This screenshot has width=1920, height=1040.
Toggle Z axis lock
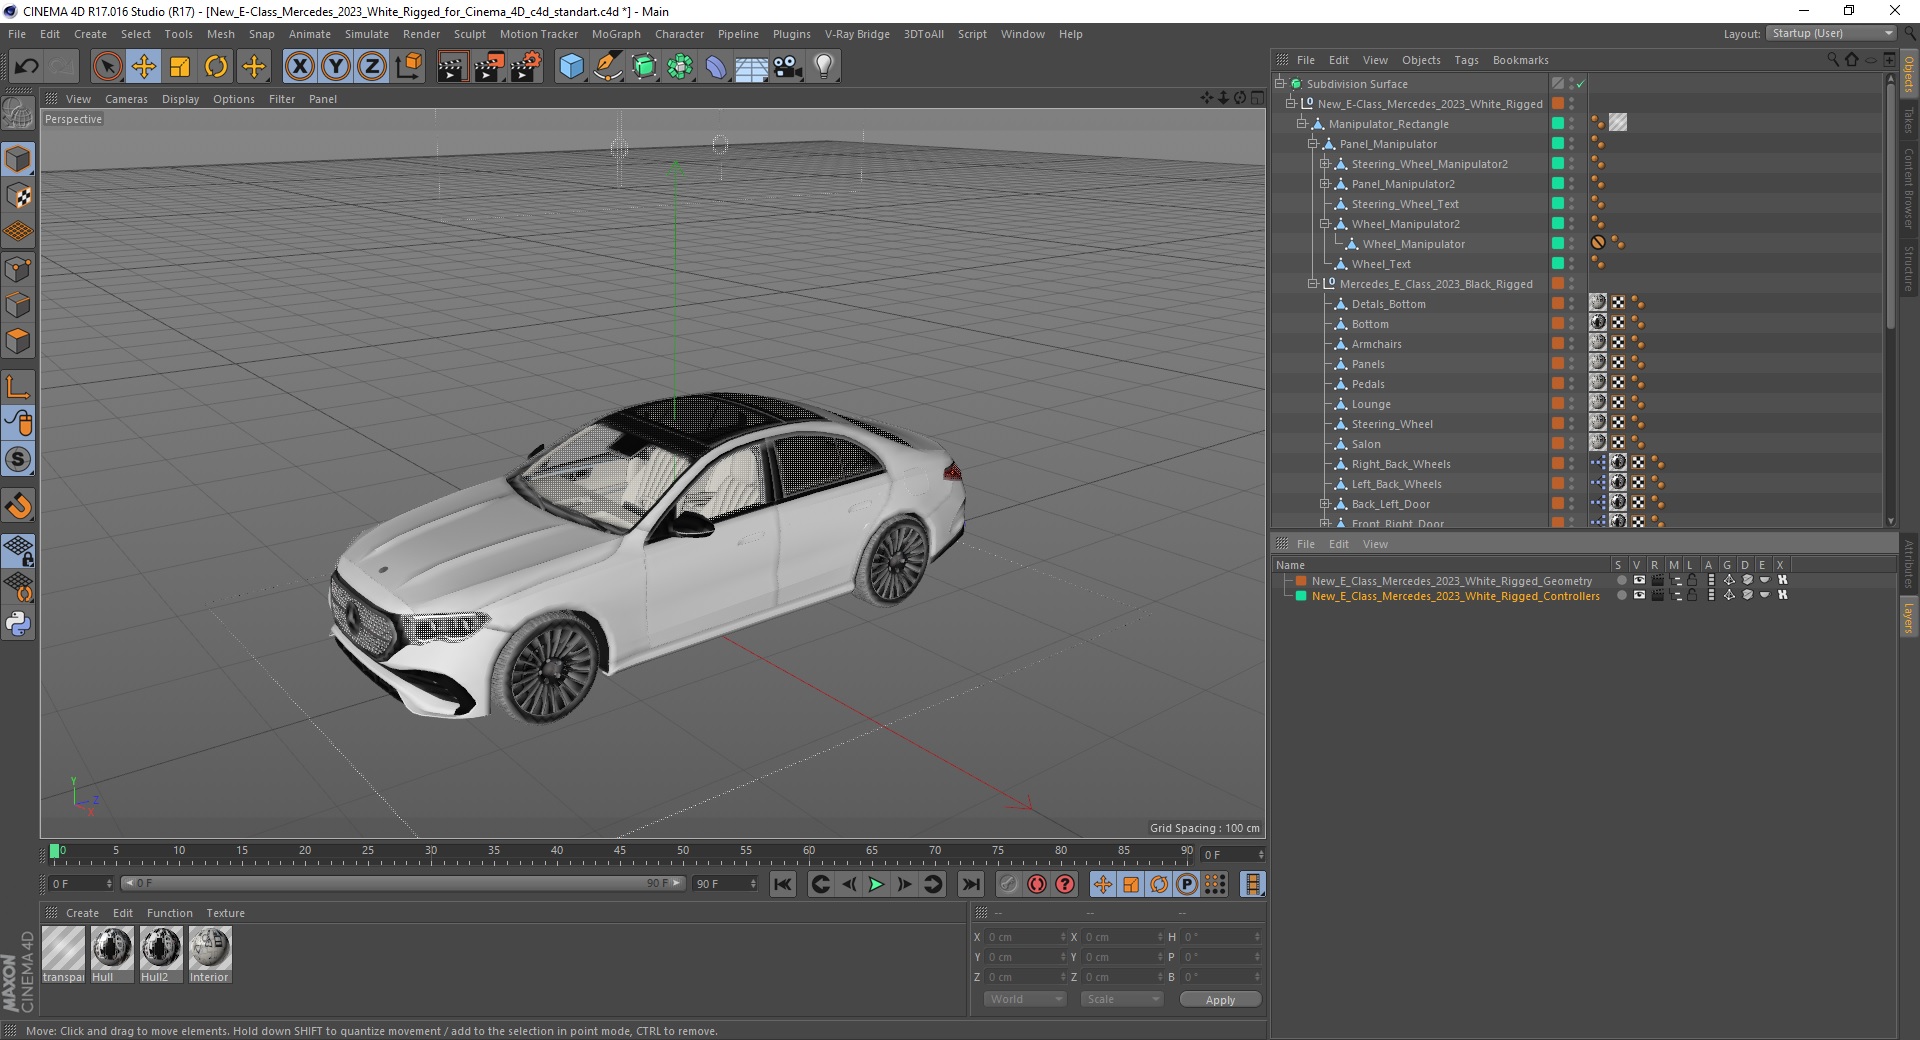(372, 67)
